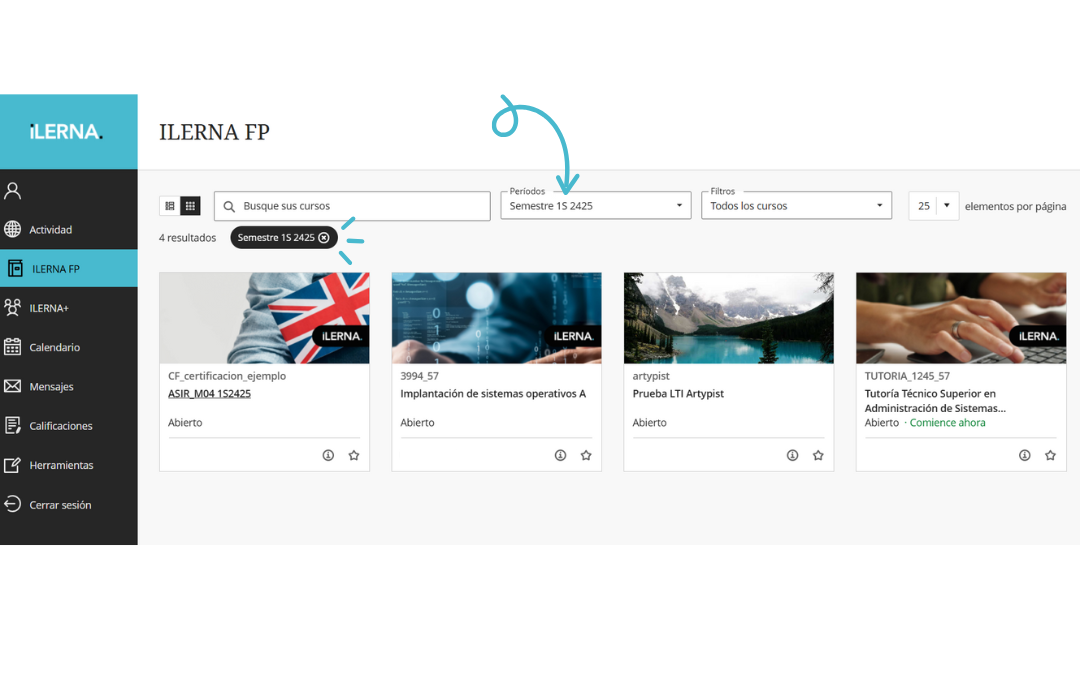
Task: Open the mountain lake course thumbnail
Action: [x=729, y=318]
